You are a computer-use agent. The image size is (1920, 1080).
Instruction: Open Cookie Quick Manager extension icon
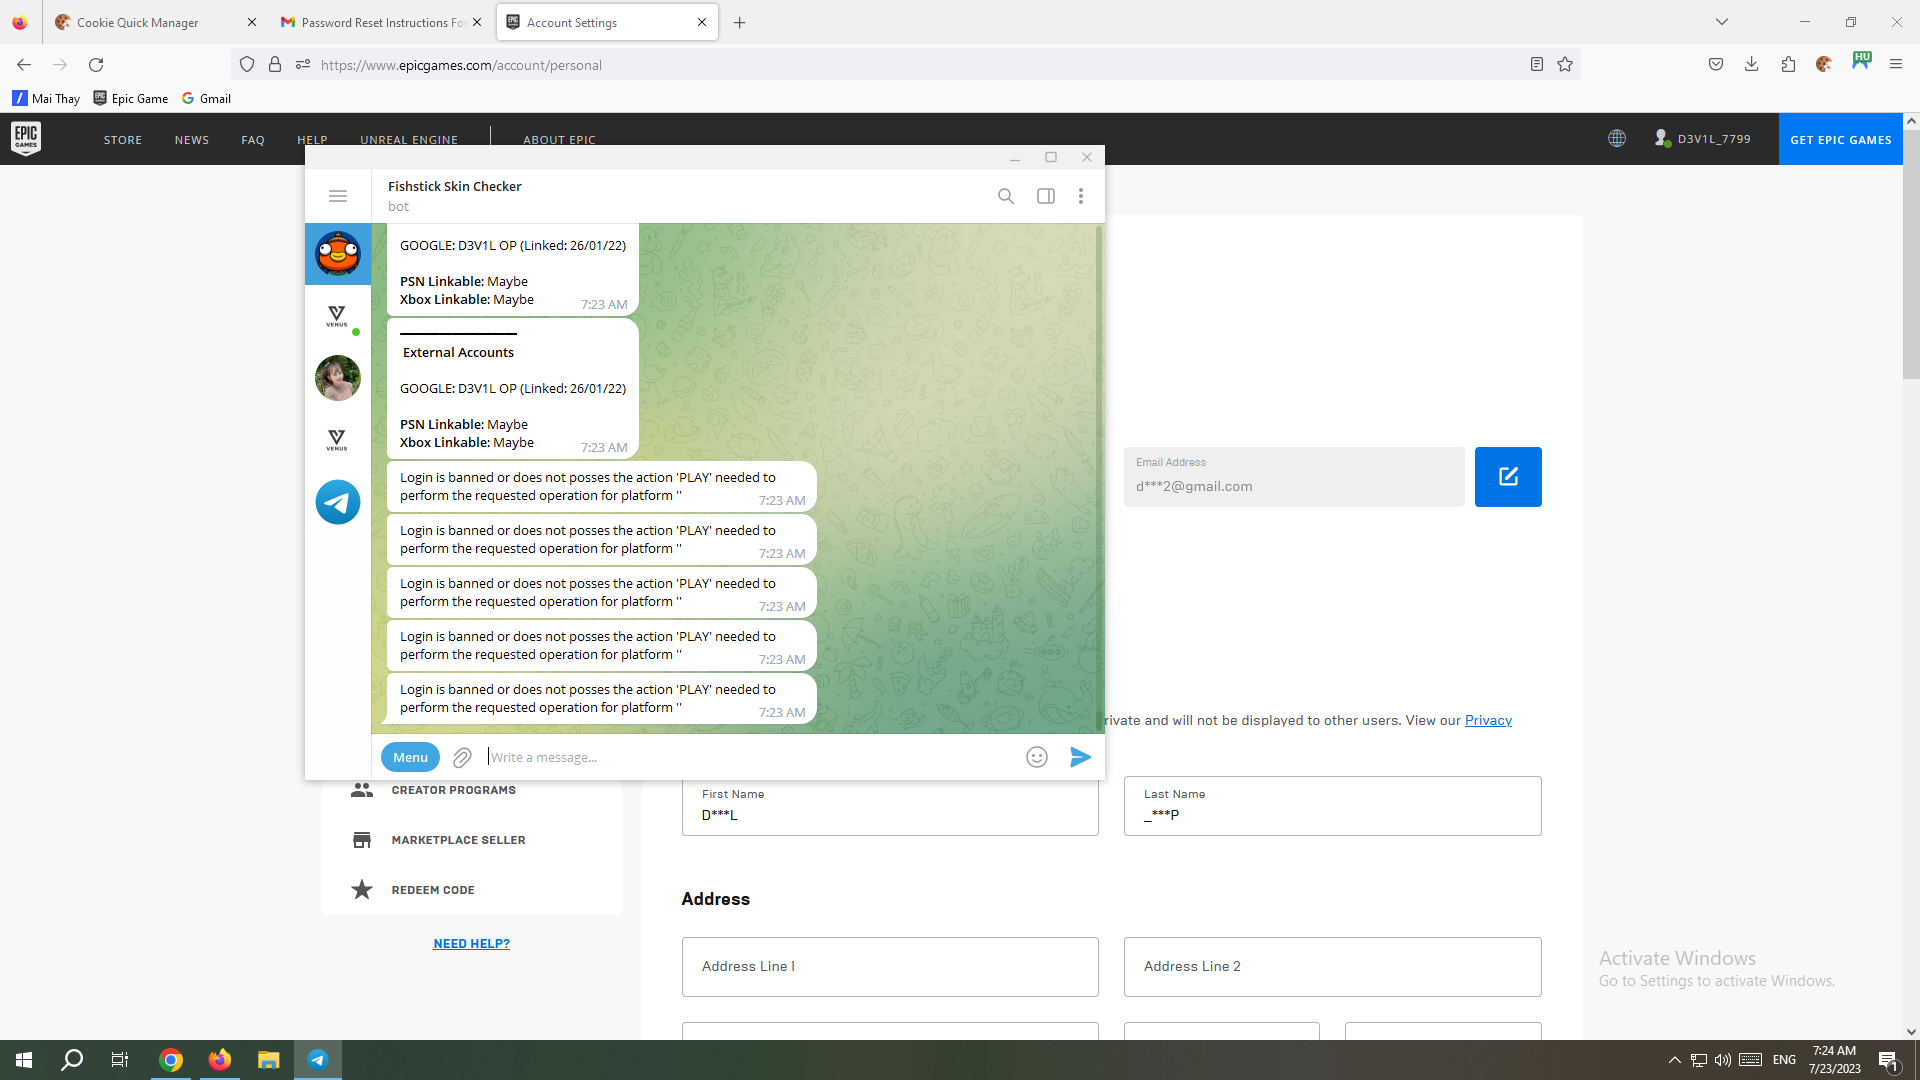[x=1824, y=65]
